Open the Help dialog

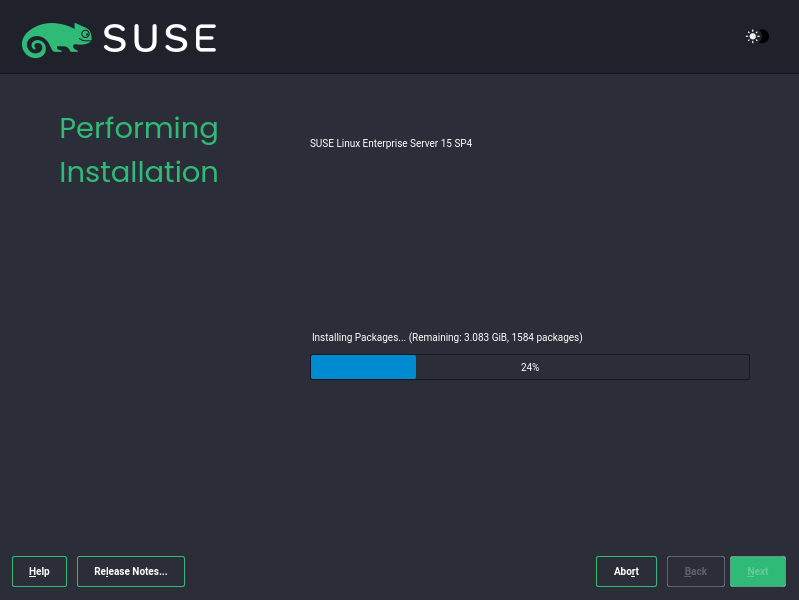39,571
